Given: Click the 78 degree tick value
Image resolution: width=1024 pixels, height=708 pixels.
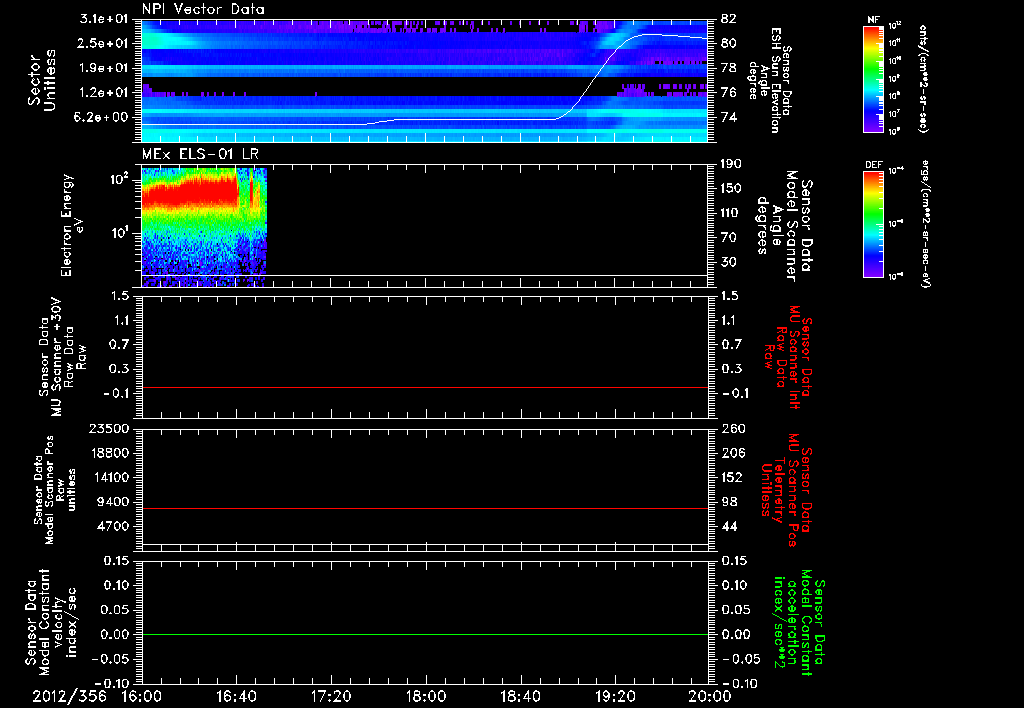Looking at the screenshot, I should point(728,68).
